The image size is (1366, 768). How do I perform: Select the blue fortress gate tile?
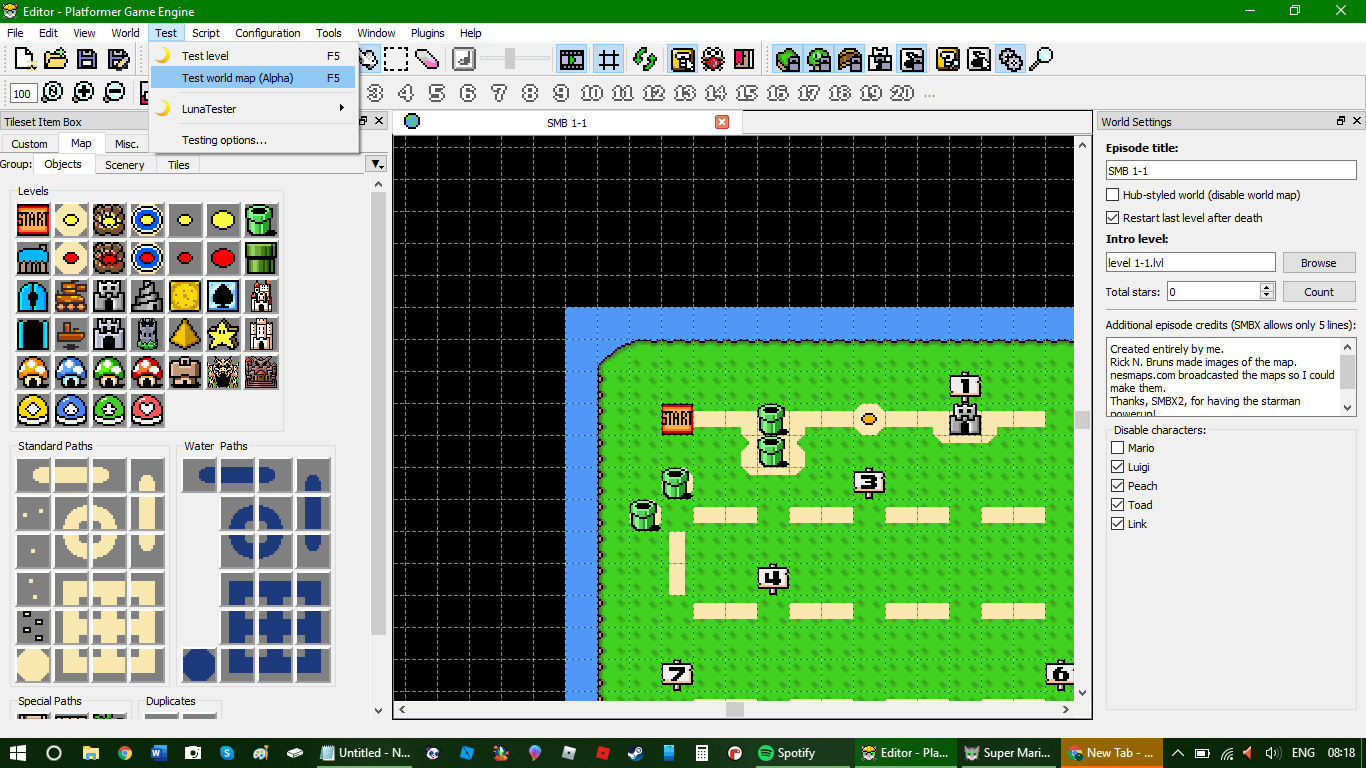tap(33, 296)
